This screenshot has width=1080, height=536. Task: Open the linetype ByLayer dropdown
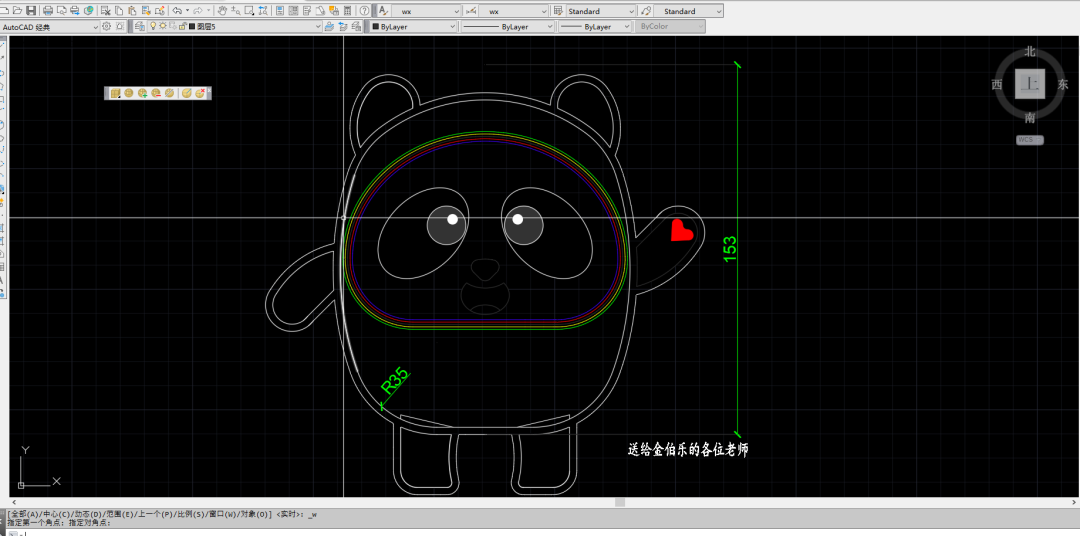click(508, 26)
